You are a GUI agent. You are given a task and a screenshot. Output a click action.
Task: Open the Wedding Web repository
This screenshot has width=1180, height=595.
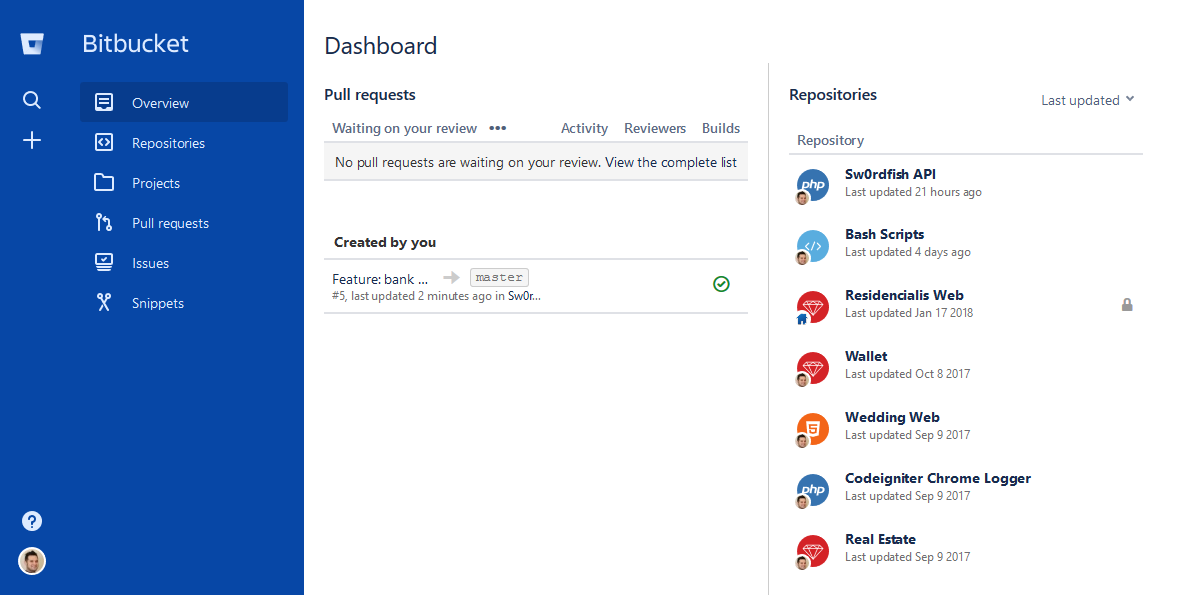point(892,417)
